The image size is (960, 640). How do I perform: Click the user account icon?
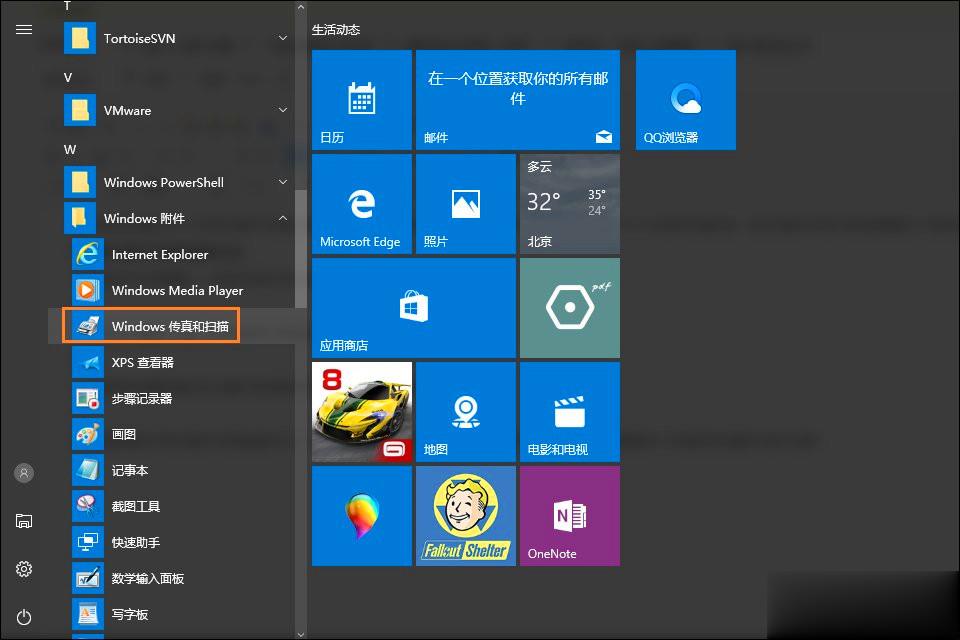tap(24, 473)
